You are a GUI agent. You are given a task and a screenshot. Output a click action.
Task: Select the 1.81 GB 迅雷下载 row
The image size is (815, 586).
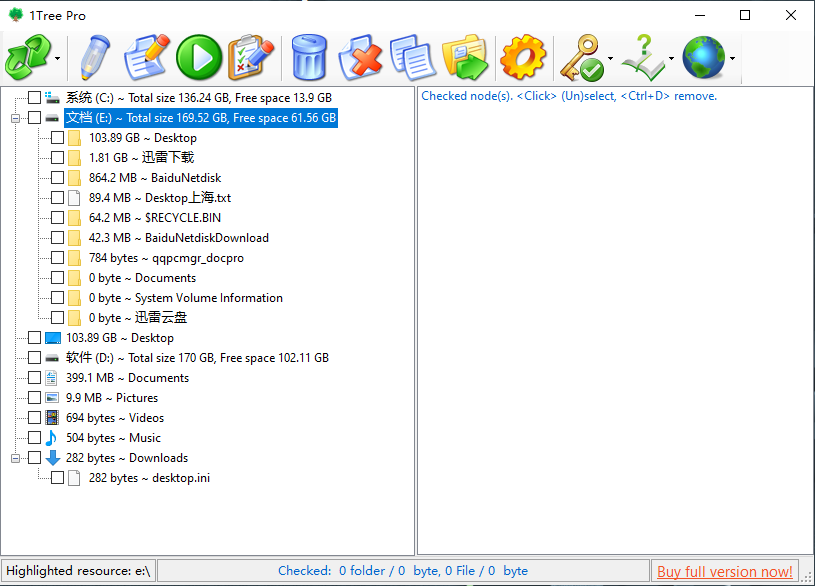click(141, 158)
